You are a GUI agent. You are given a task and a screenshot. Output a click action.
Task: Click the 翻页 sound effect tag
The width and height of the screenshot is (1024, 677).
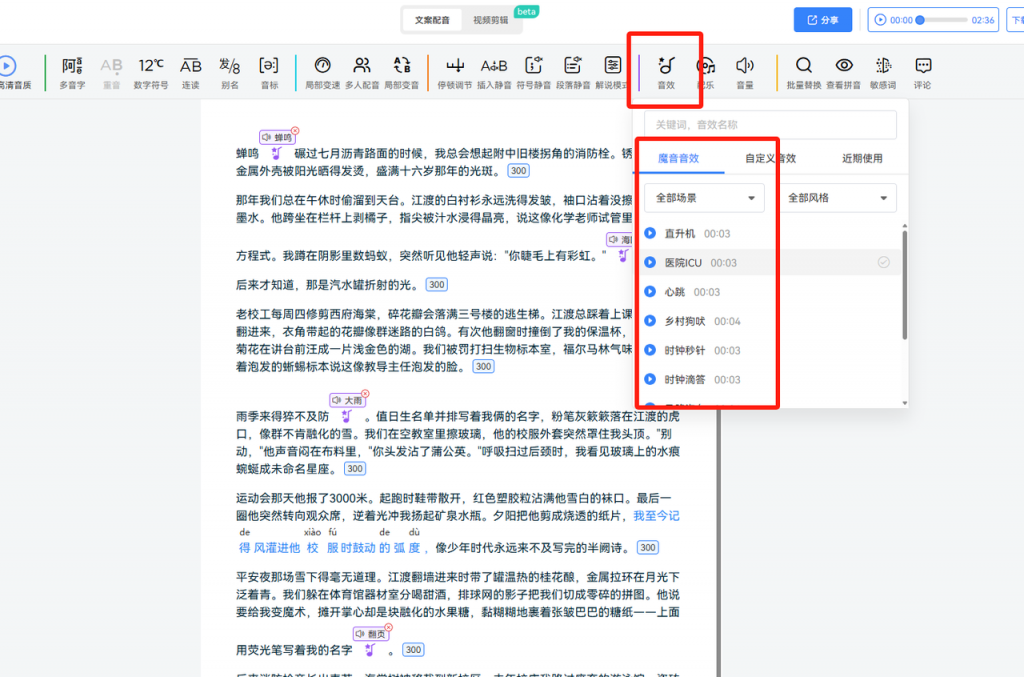(x=370, y=634)
